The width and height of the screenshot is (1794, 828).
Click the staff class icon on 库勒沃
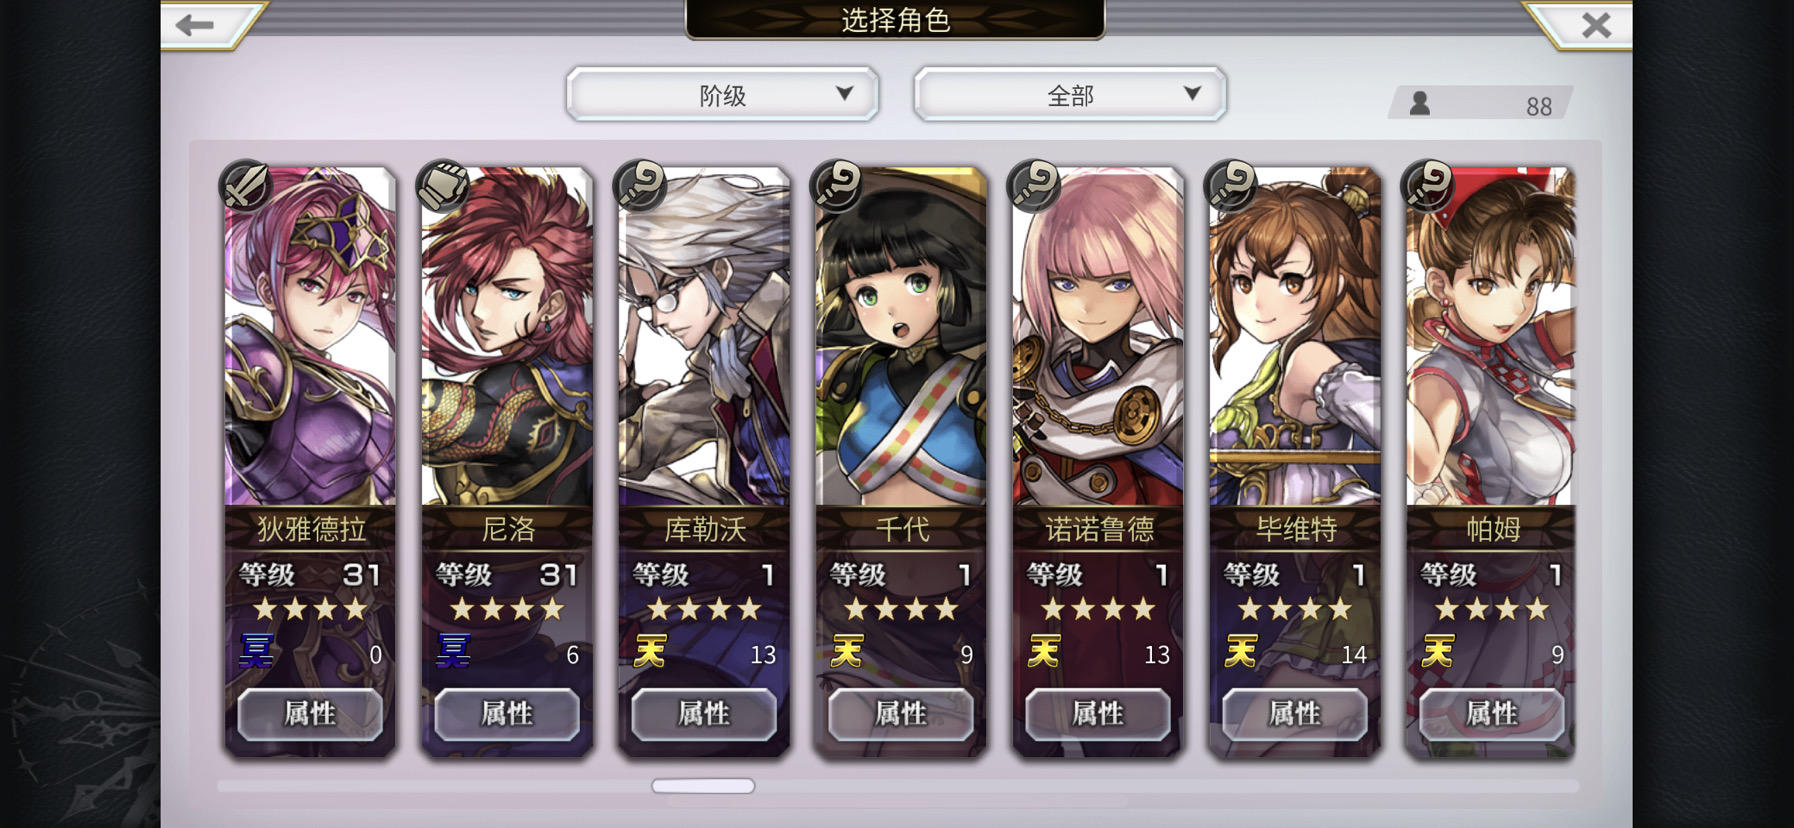click(x=640, y=185)
